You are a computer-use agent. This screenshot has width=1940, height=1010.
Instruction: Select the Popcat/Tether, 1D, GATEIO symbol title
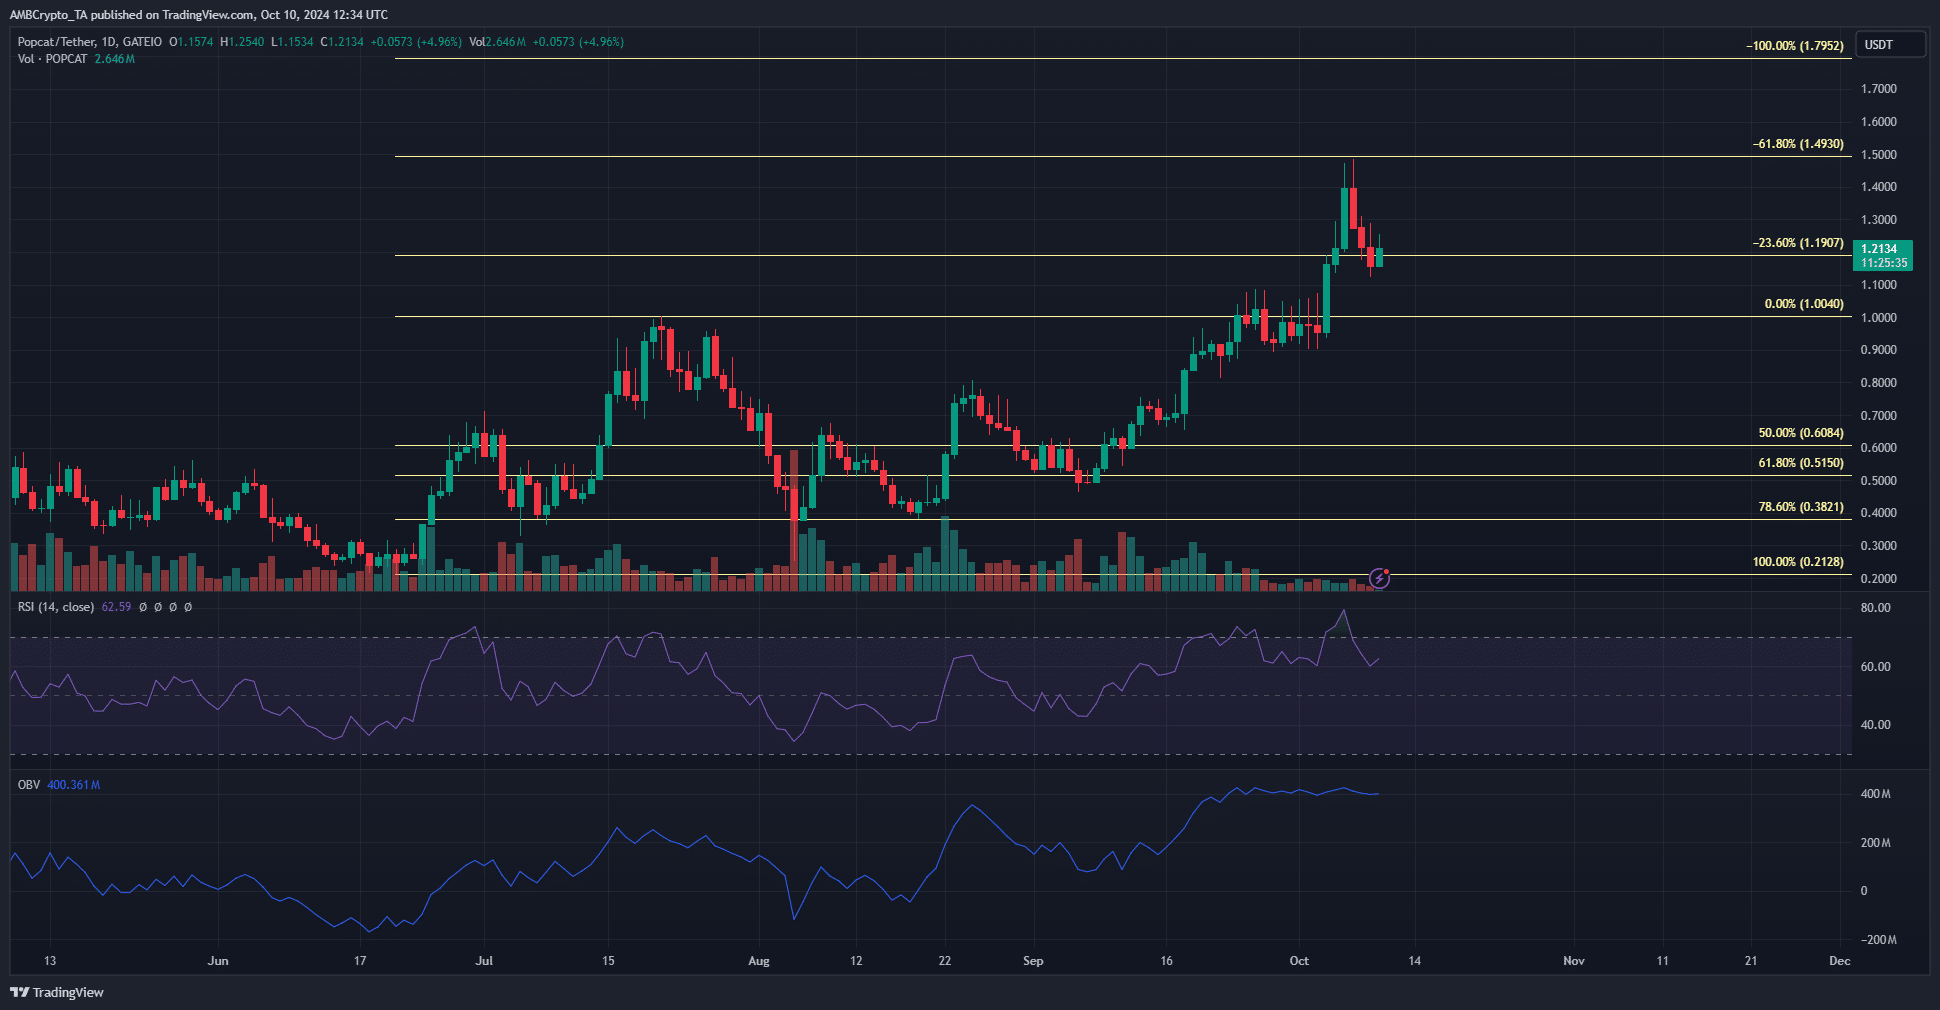90,42
